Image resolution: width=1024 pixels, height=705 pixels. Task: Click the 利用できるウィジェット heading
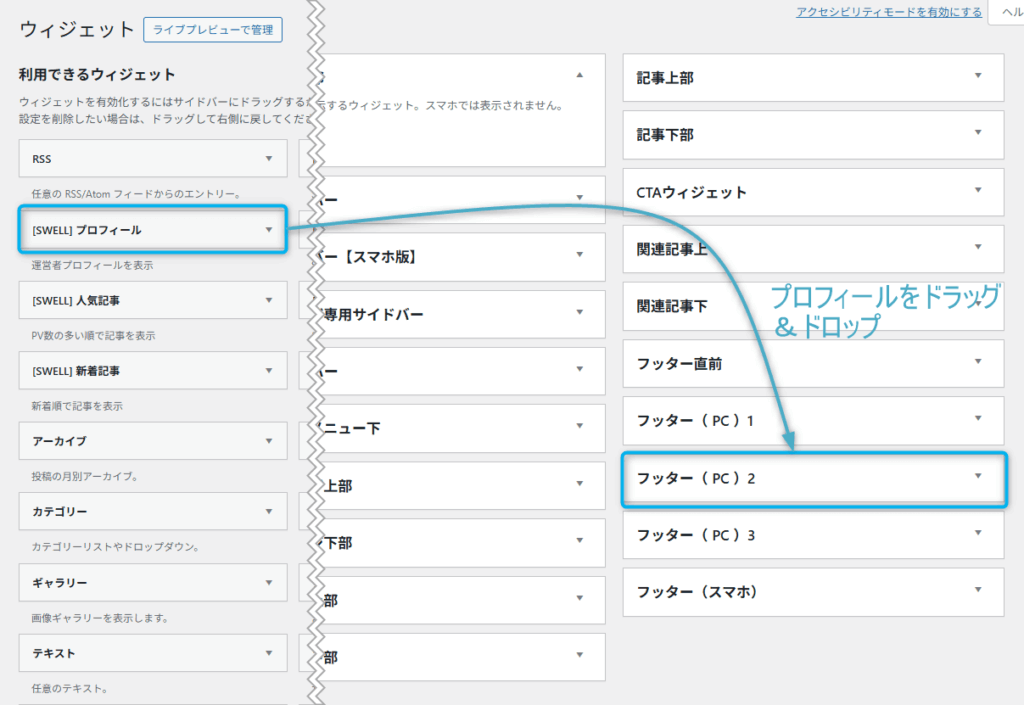click(97, 75)
